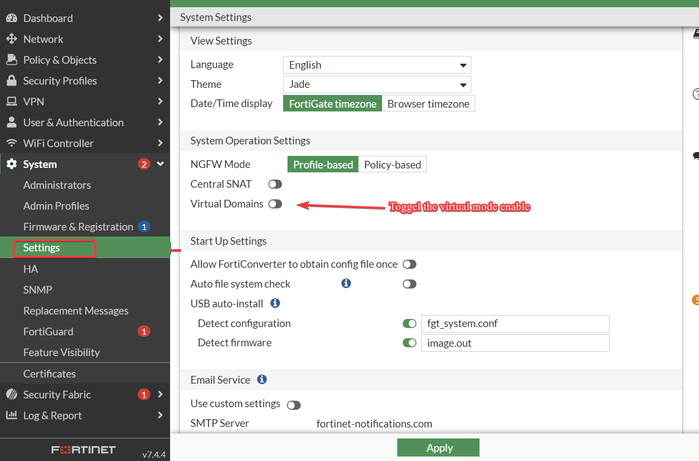Click the fortinet-notifications.com SMTP server text
The height and width of the screenshot is (461, 699).
coord(374,424)
